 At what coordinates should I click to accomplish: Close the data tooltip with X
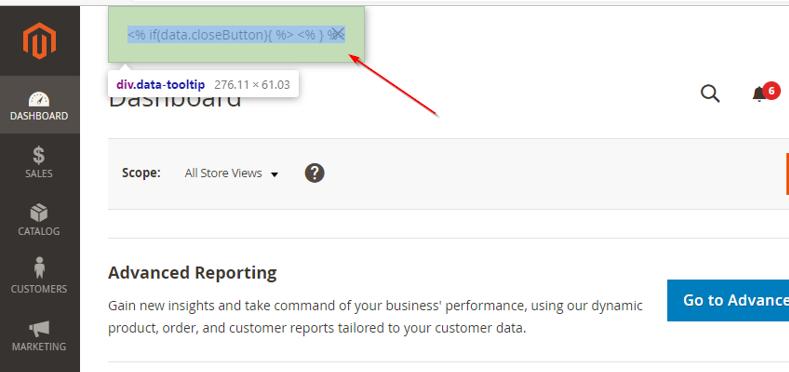pos(338,34)
